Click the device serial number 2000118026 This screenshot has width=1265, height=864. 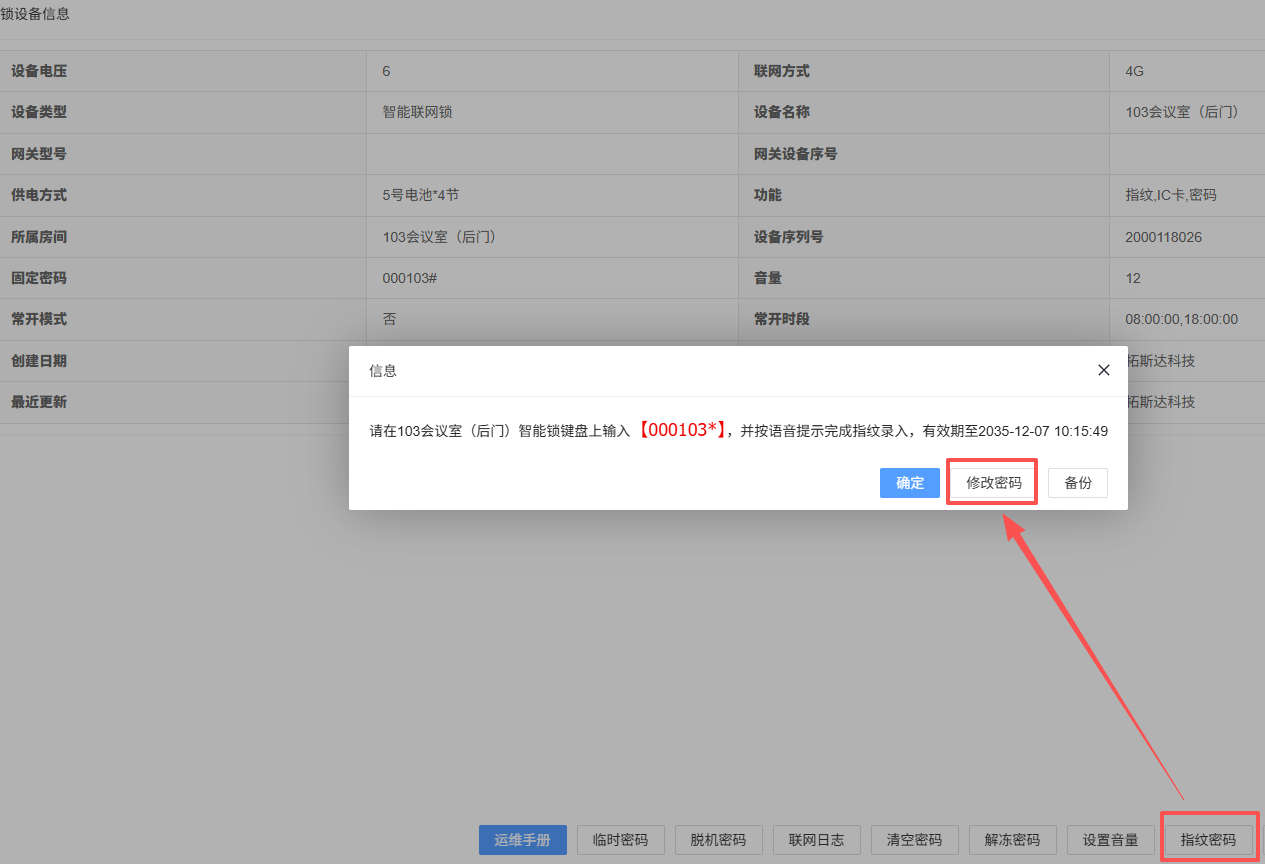pyautogui.click(x=1163, y=237)
